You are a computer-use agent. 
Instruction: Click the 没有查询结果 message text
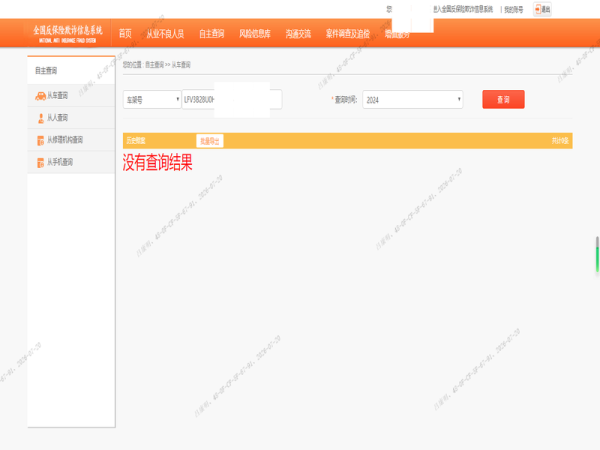point(157,162)
